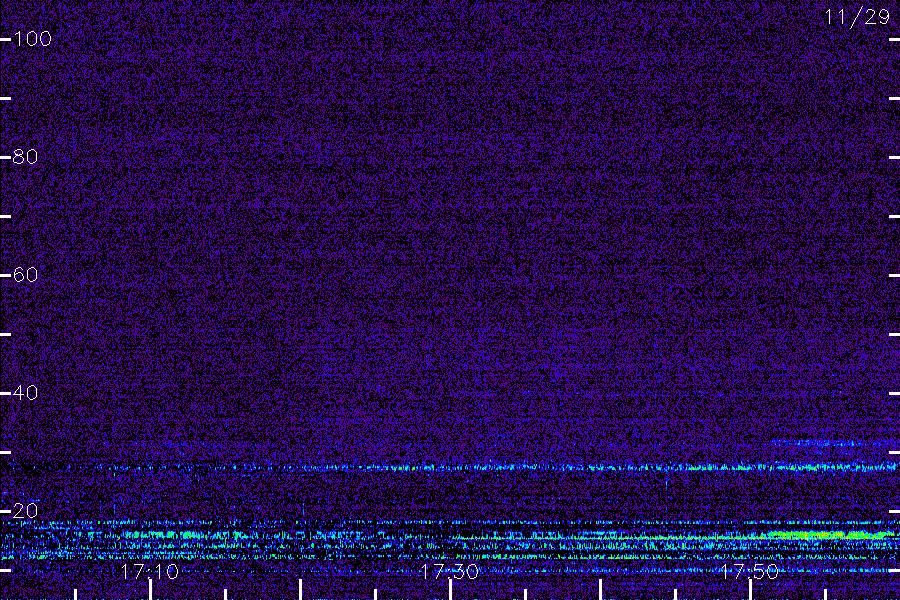The image size is (900, 600).
Task: Click the 17:30 time label
Action: (x=449, y=572)
